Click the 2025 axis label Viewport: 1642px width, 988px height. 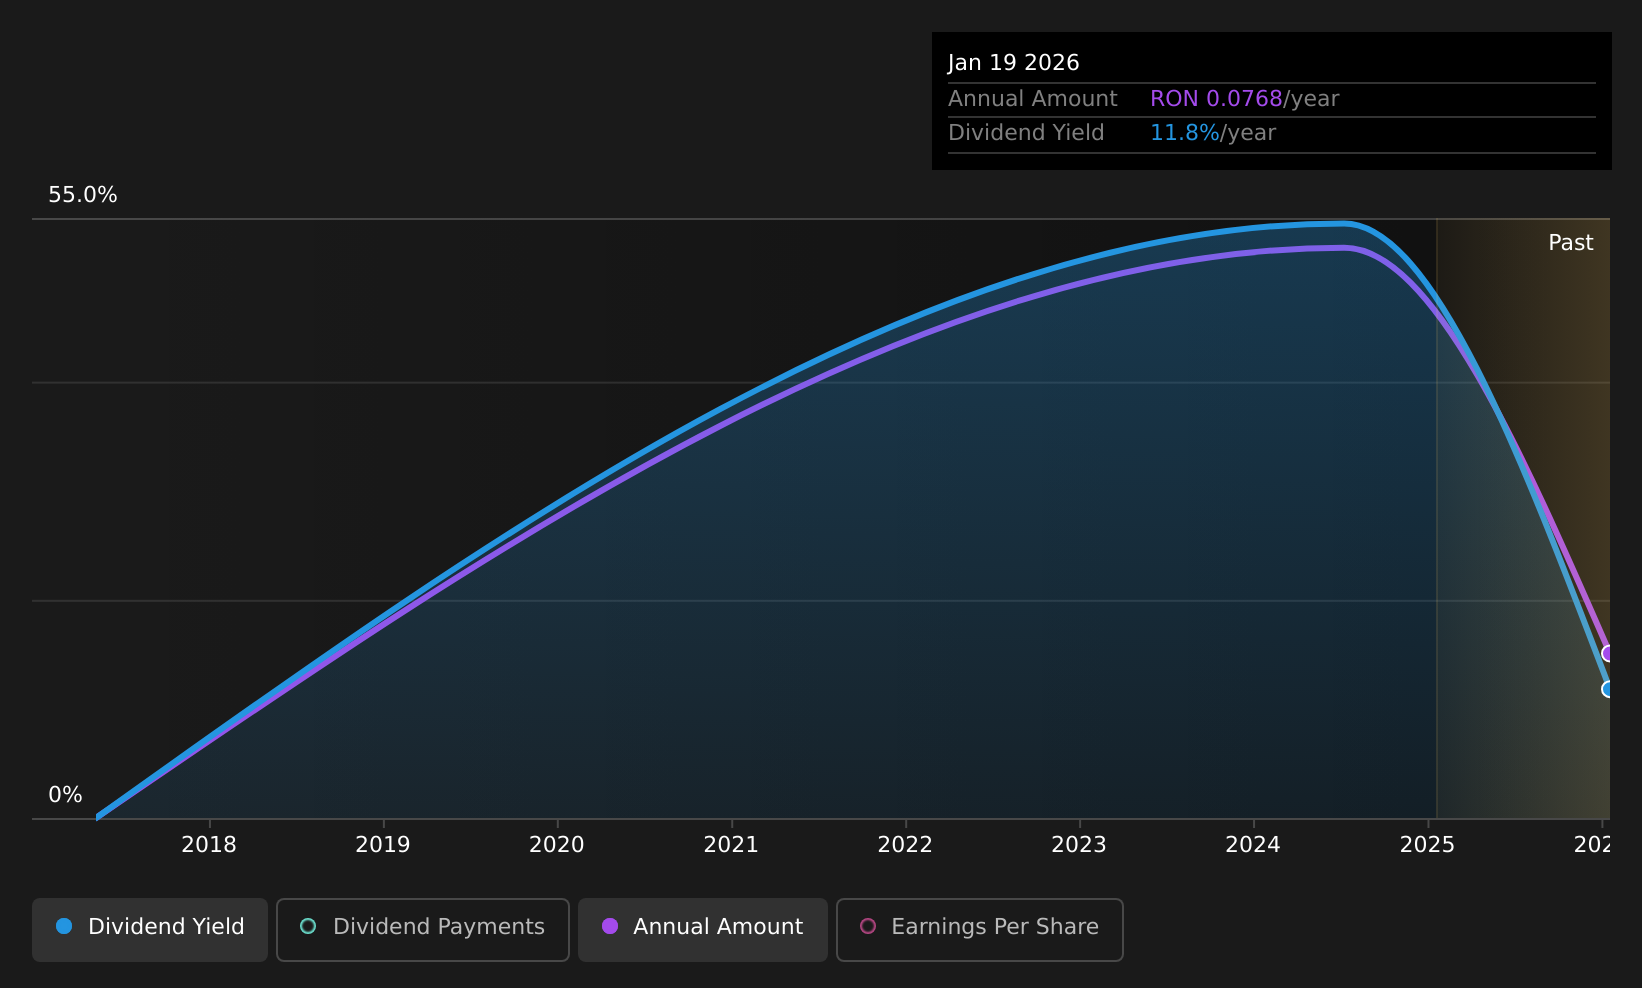pos(1427,845)
